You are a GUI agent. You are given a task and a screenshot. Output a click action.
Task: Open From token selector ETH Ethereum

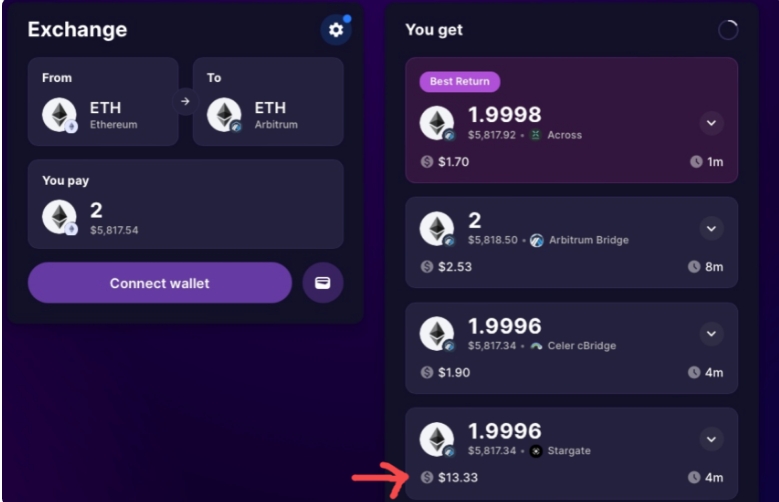click(103, 101)
